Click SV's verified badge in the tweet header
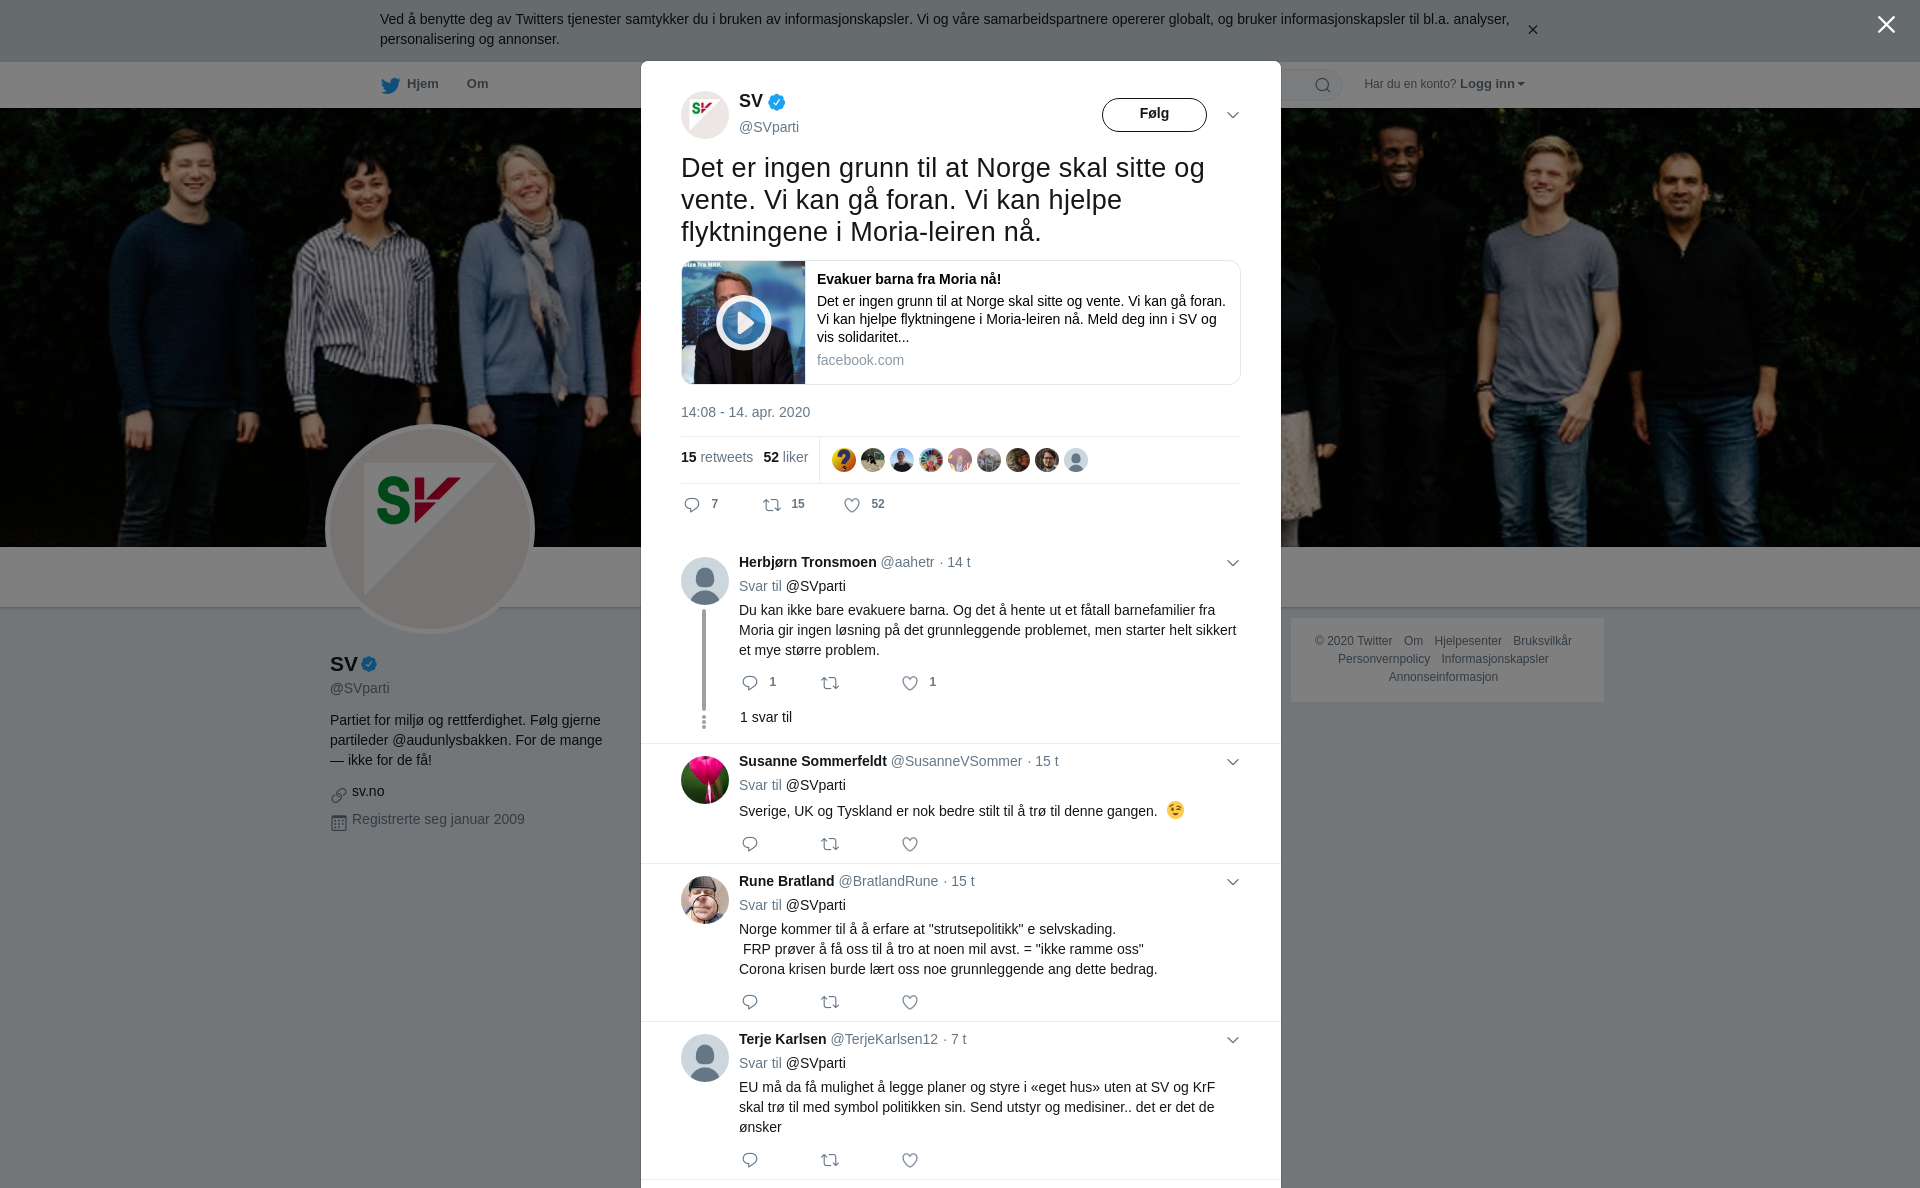The height and width of the screenshot is (1188, 1920). point(777,102)
